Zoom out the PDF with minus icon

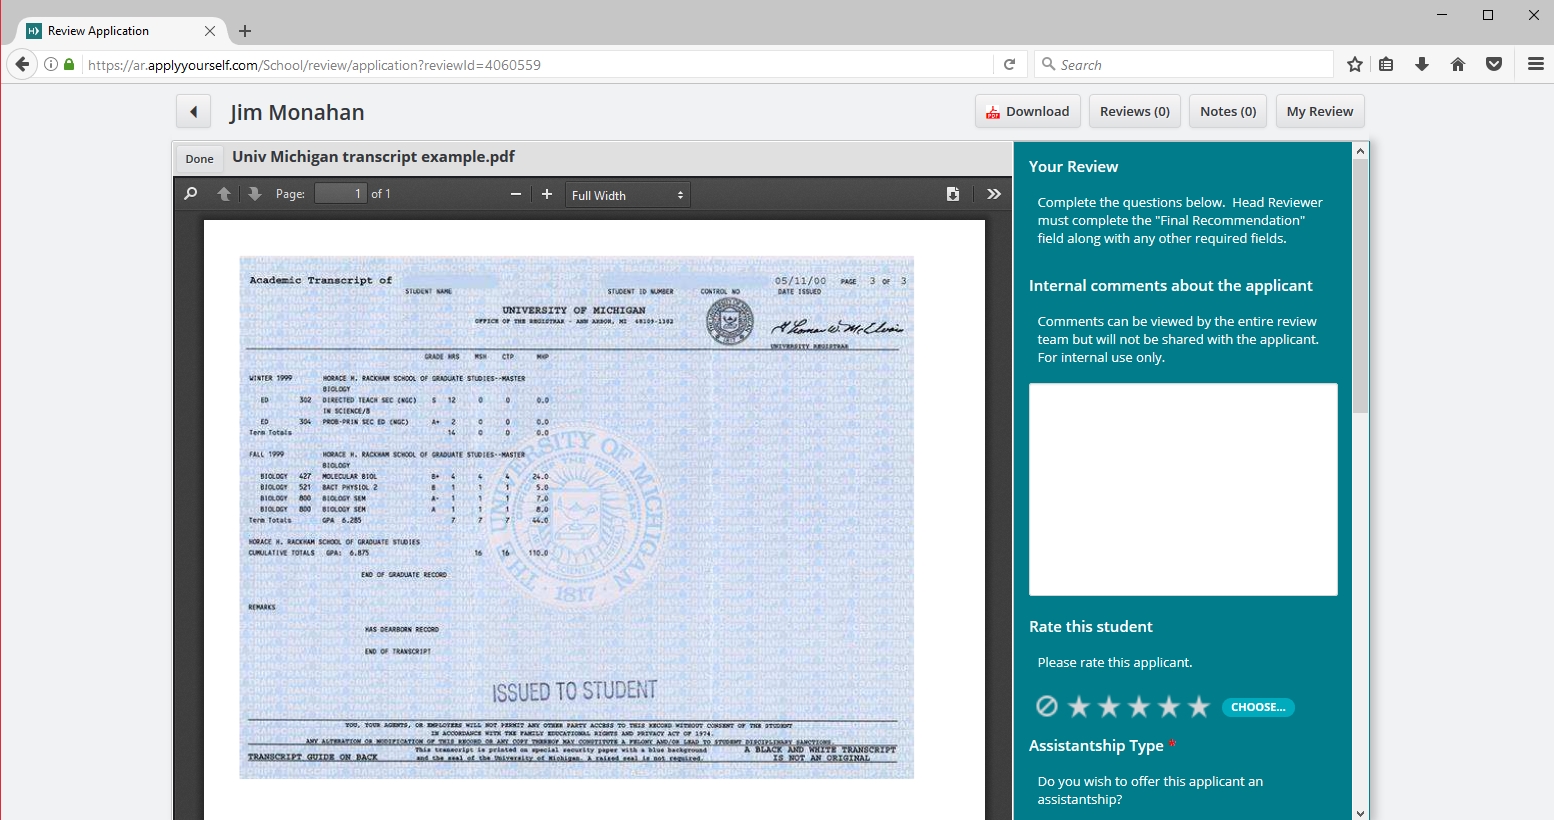(516, 194)
